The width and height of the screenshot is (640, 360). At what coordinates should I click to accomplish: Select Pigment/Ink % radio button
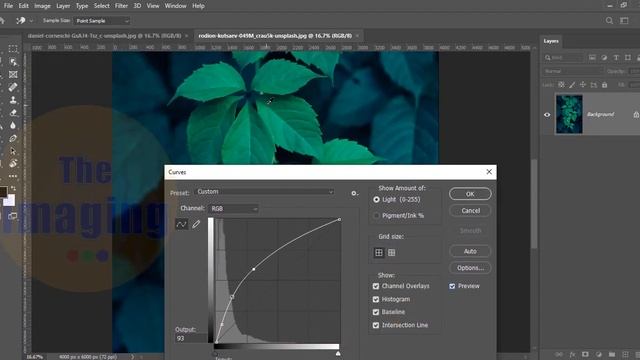tap(376, 216)
